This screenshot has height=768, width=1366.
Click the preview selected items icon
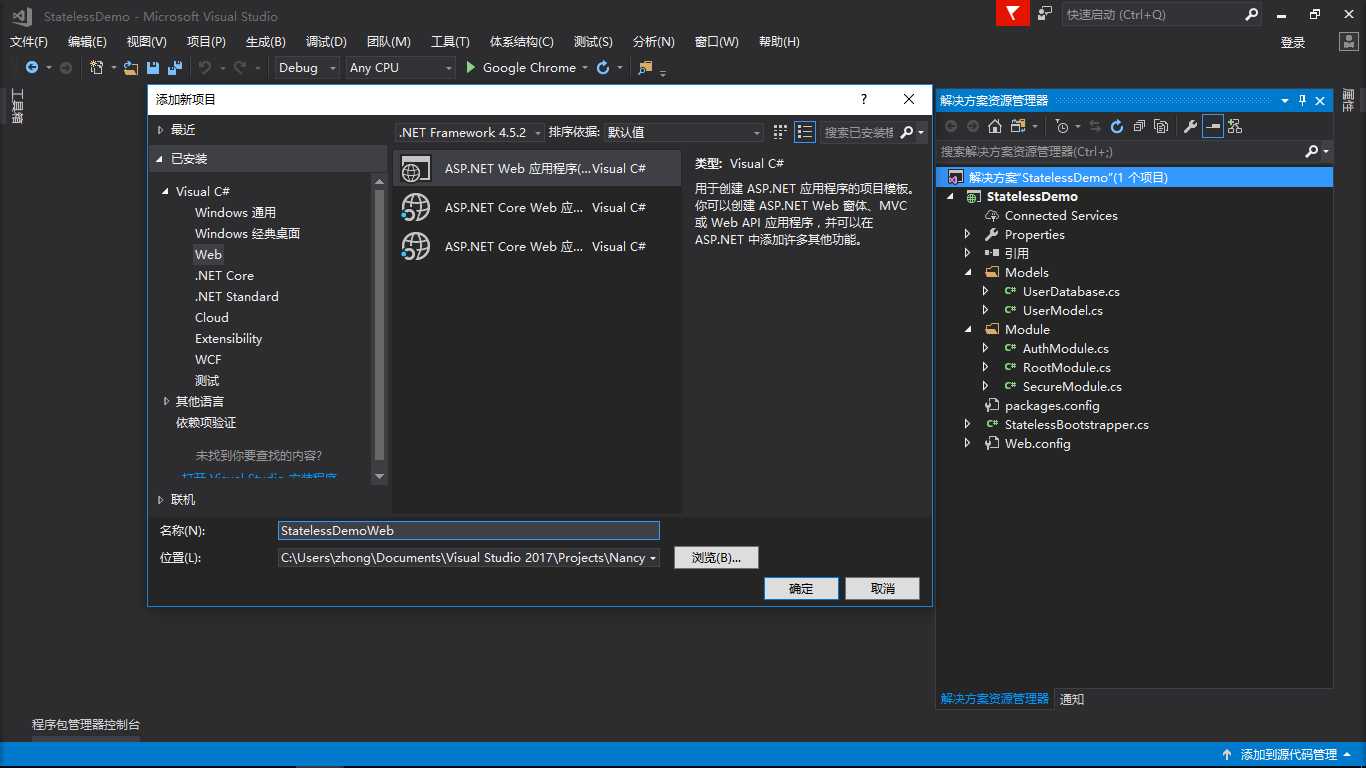coord(1213,126)
